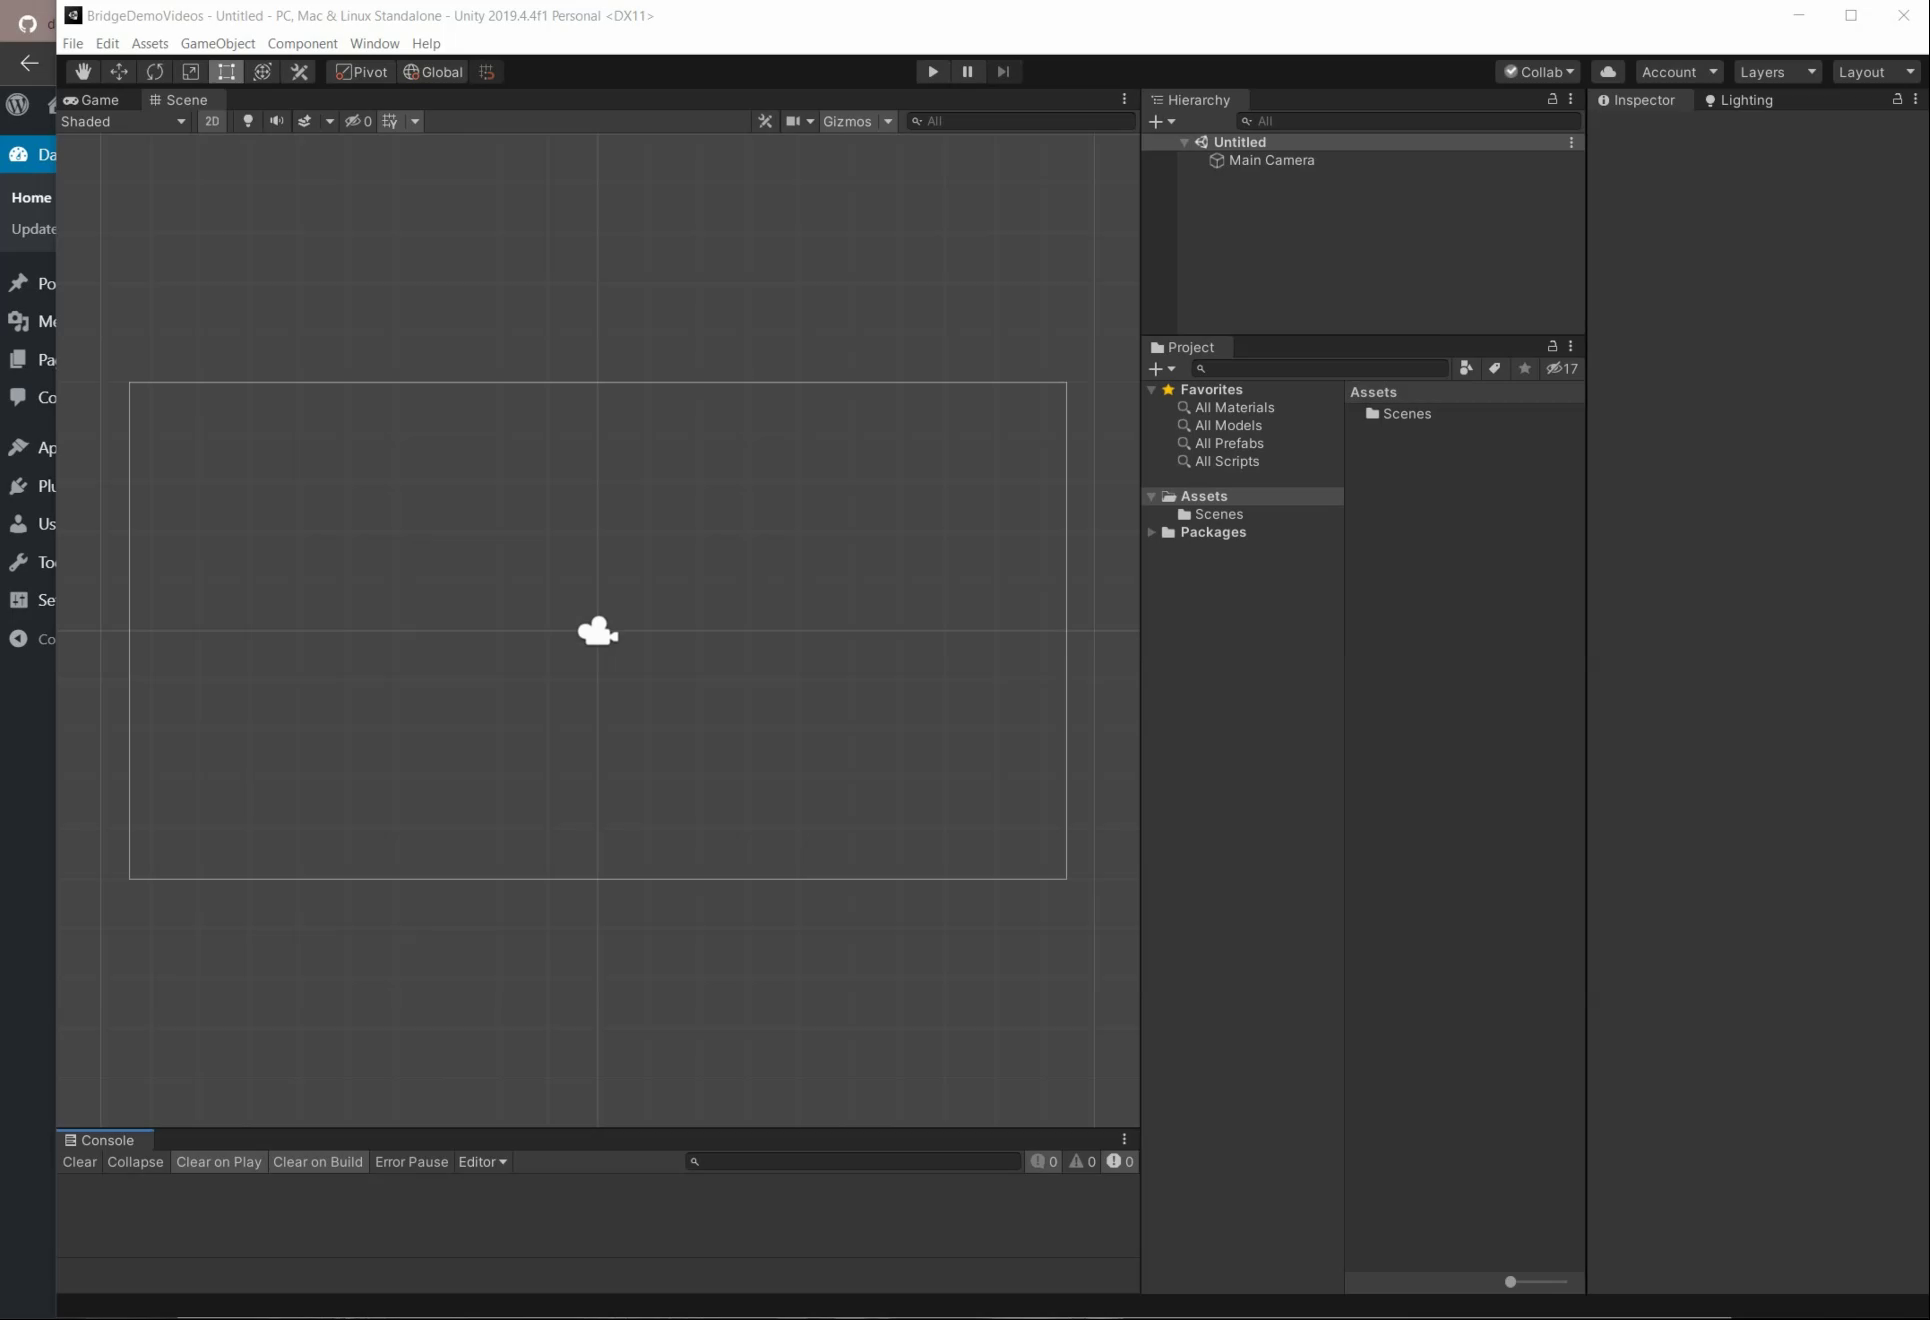Open the Gizmos dropdown
1930x1320 pixels.
858,121
